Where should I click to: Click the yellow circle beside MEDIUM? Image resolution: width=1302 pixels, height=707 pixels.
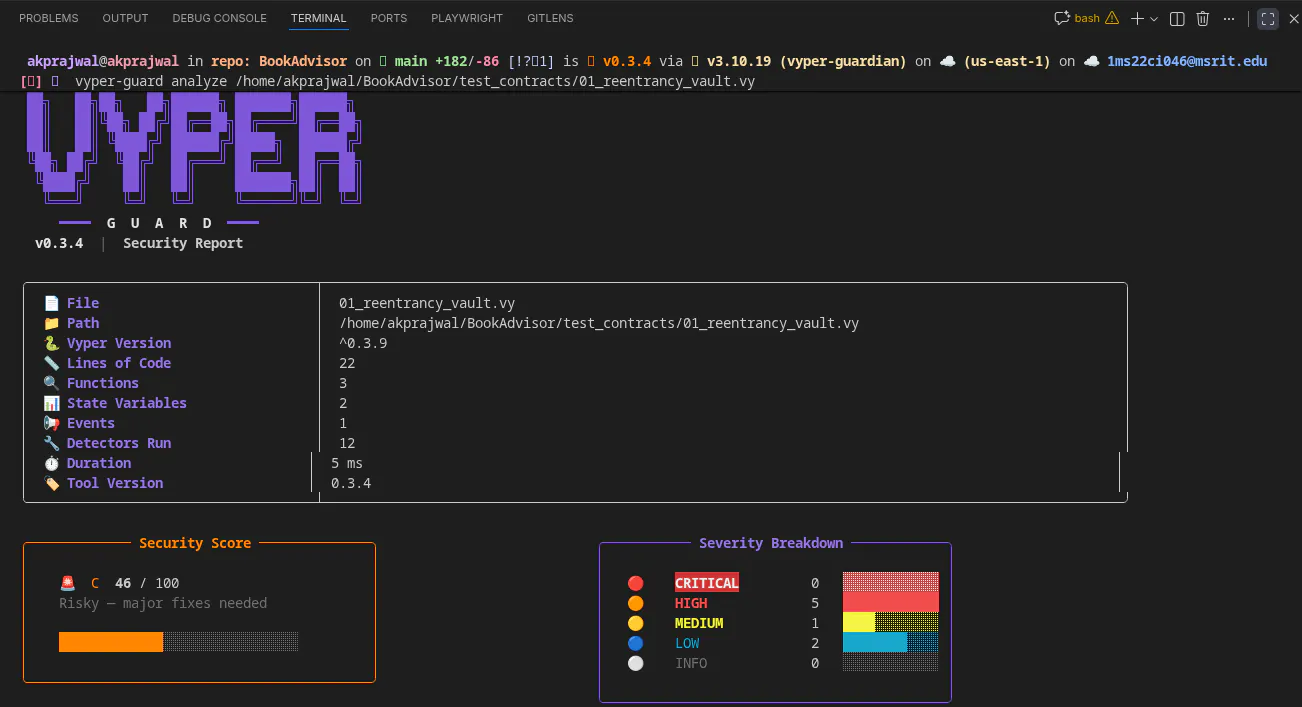click(x=635, y=623)
